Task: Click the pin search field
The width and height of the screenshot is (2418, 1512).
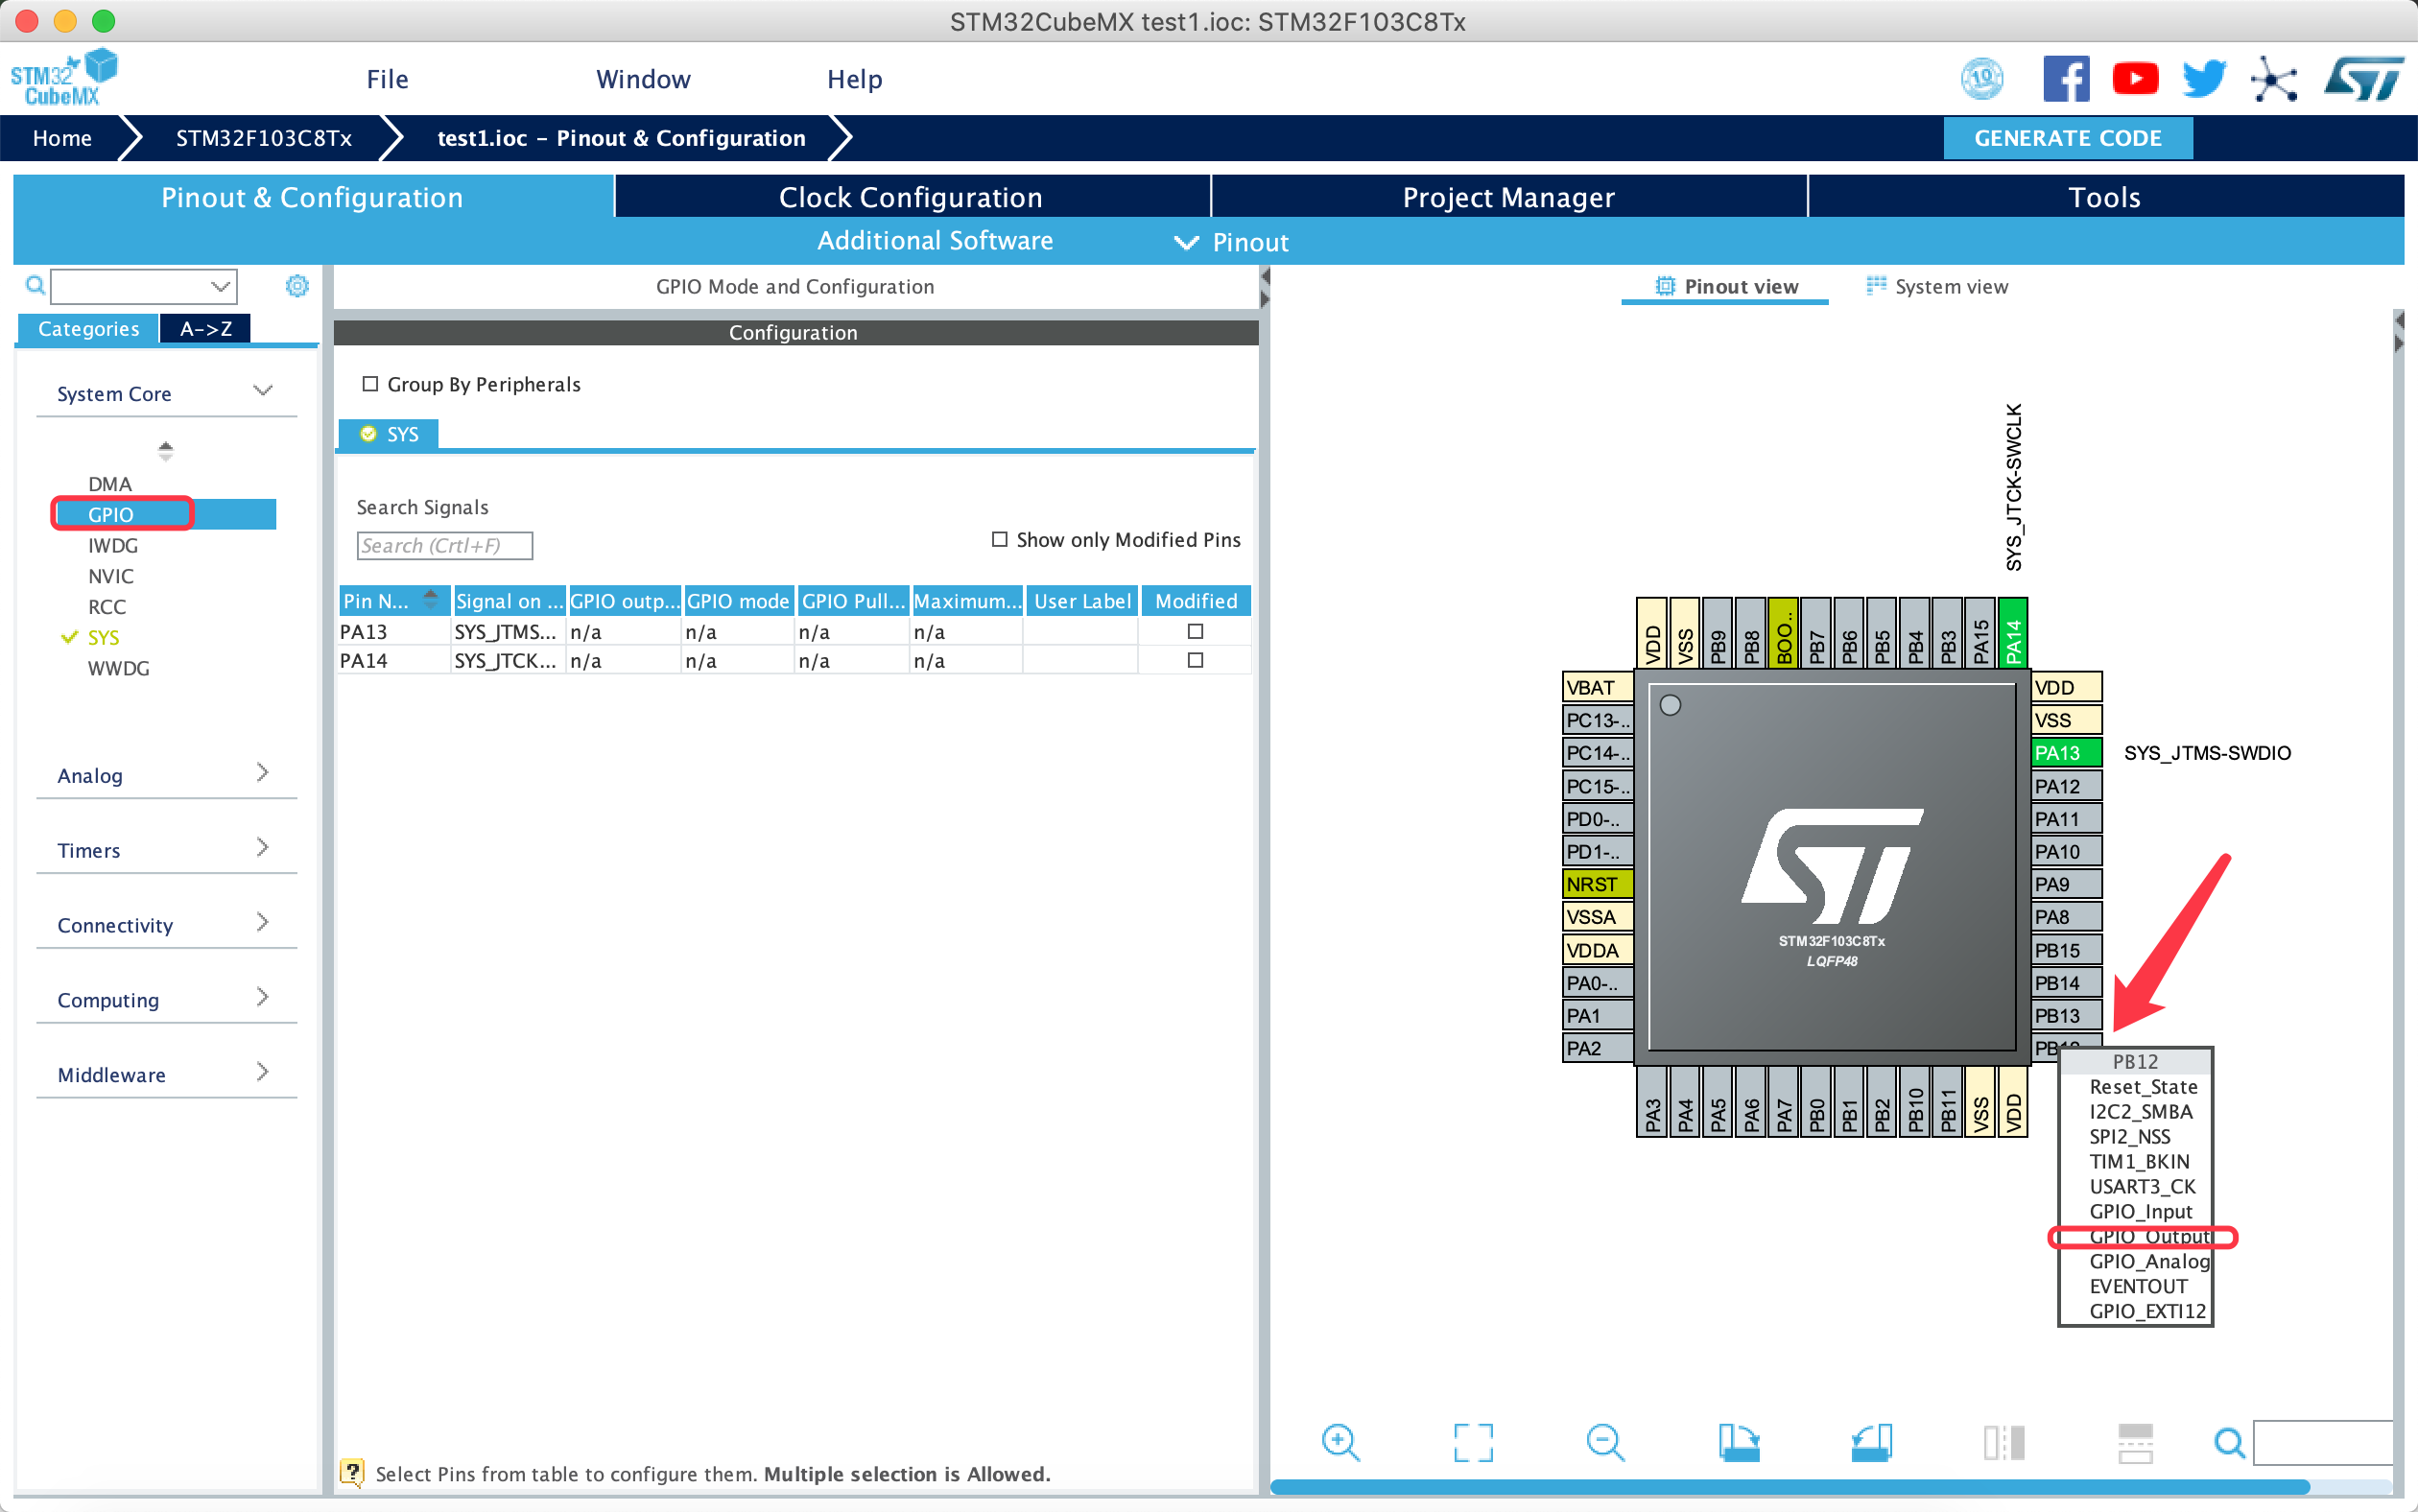Action: click(2323, 1443)
